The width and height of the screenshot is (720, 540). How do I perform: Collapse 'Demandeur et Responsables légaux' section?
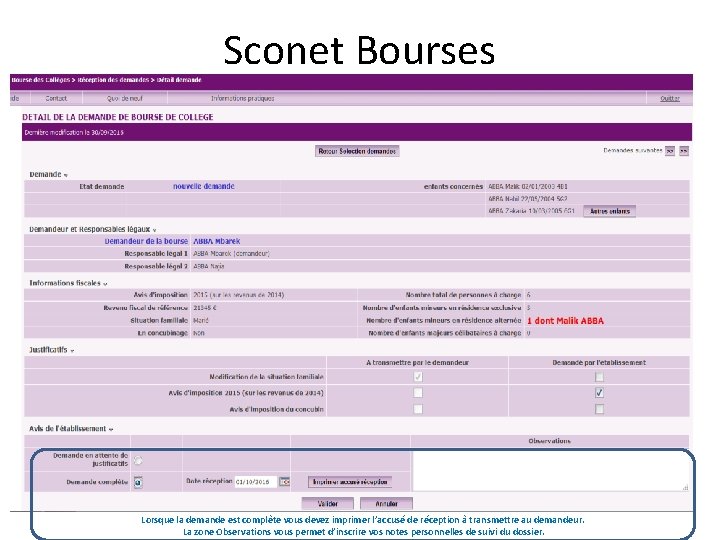click(x=154, y=230)
